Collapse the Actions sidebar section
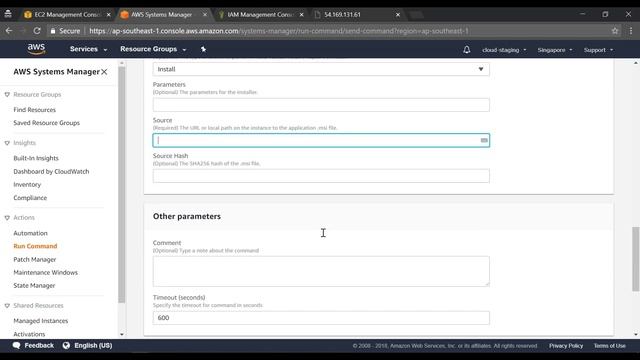The height and width of the screenshot is (360, 640). point(7,218)
